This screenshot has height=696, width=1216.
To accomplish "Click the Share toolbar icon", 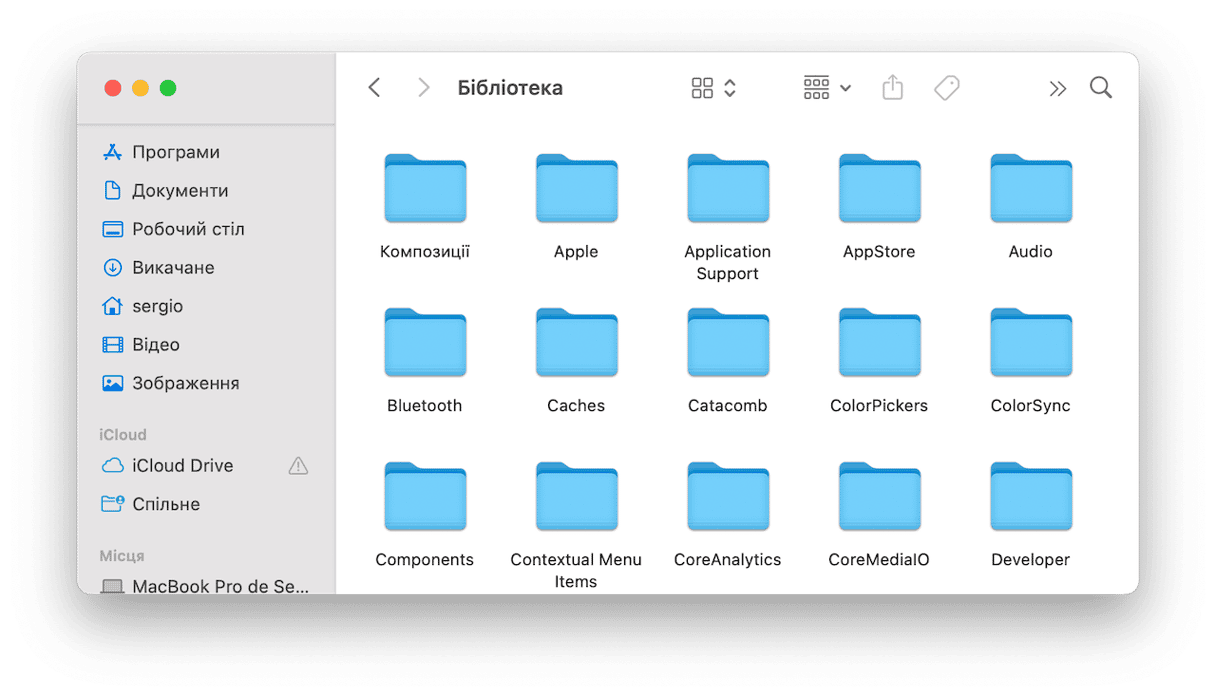I will (x=893, y=88).
